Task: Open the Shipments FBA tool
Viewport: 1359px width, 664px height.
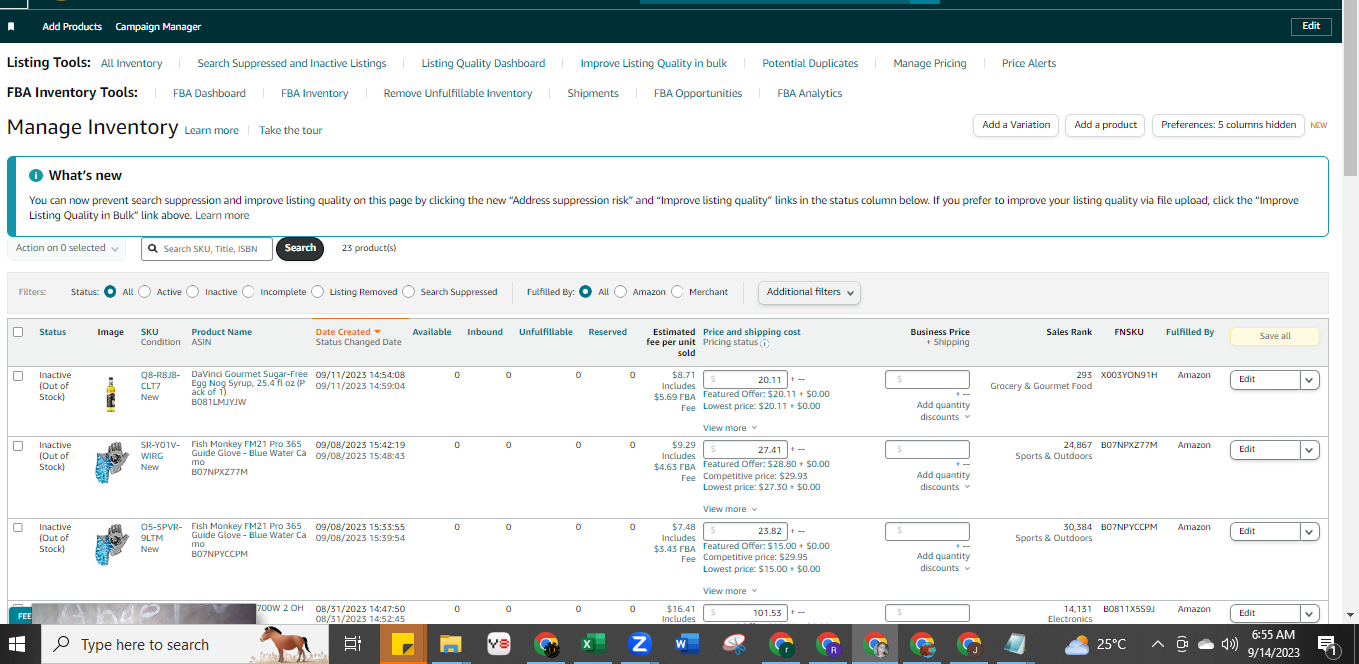Action: tap(593, 93)
